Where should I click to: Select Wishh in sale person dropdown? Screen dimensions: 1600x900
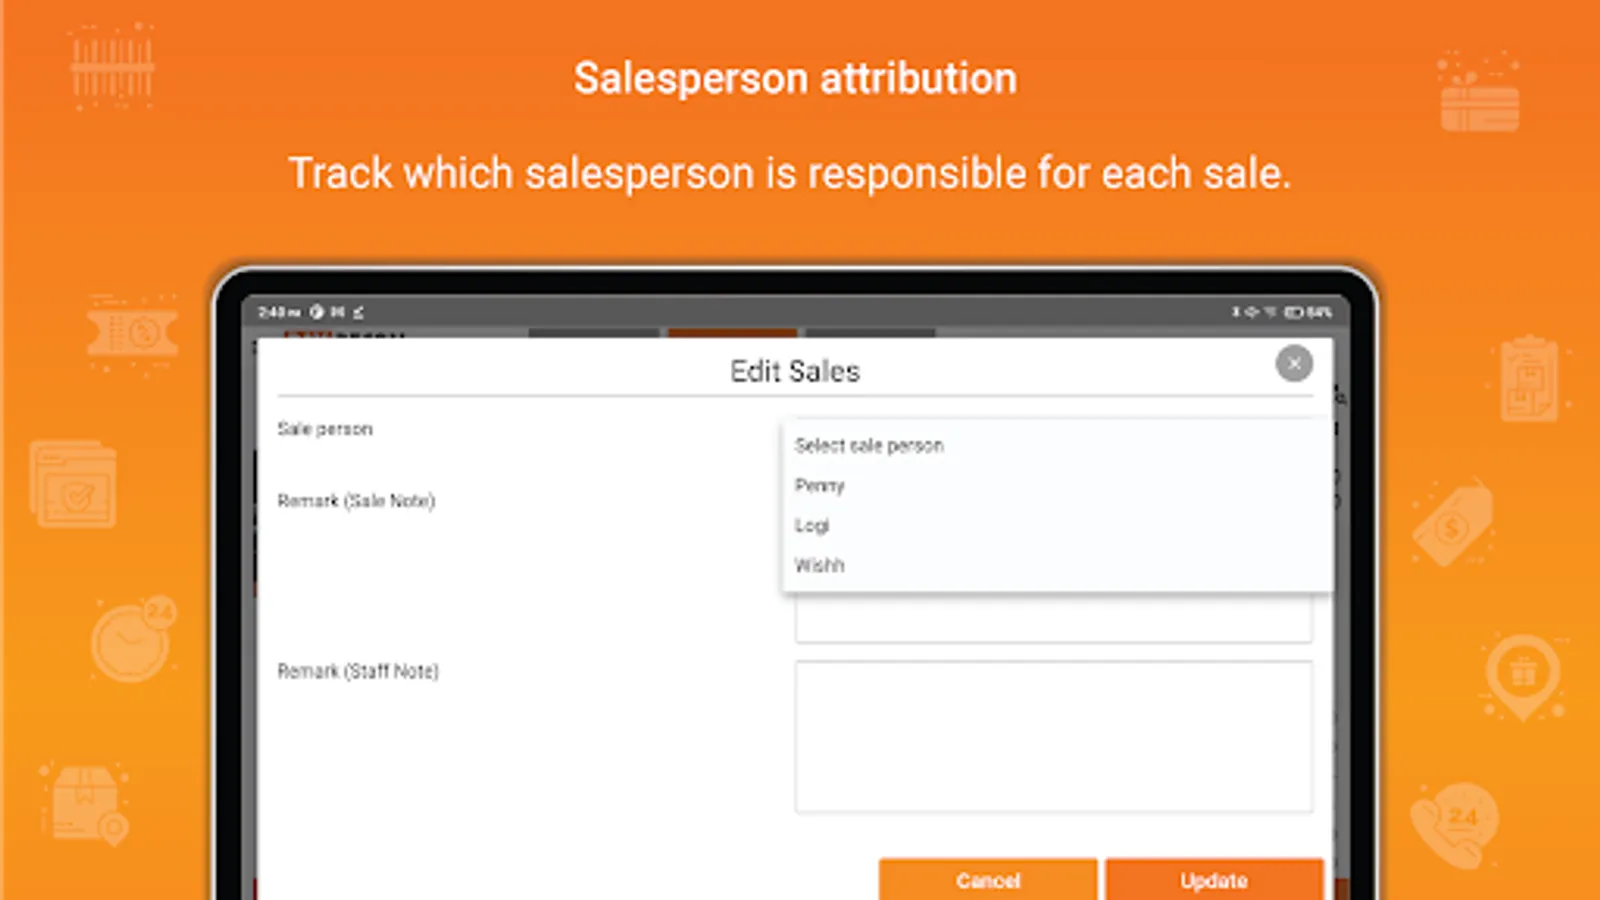pos(820,566)
